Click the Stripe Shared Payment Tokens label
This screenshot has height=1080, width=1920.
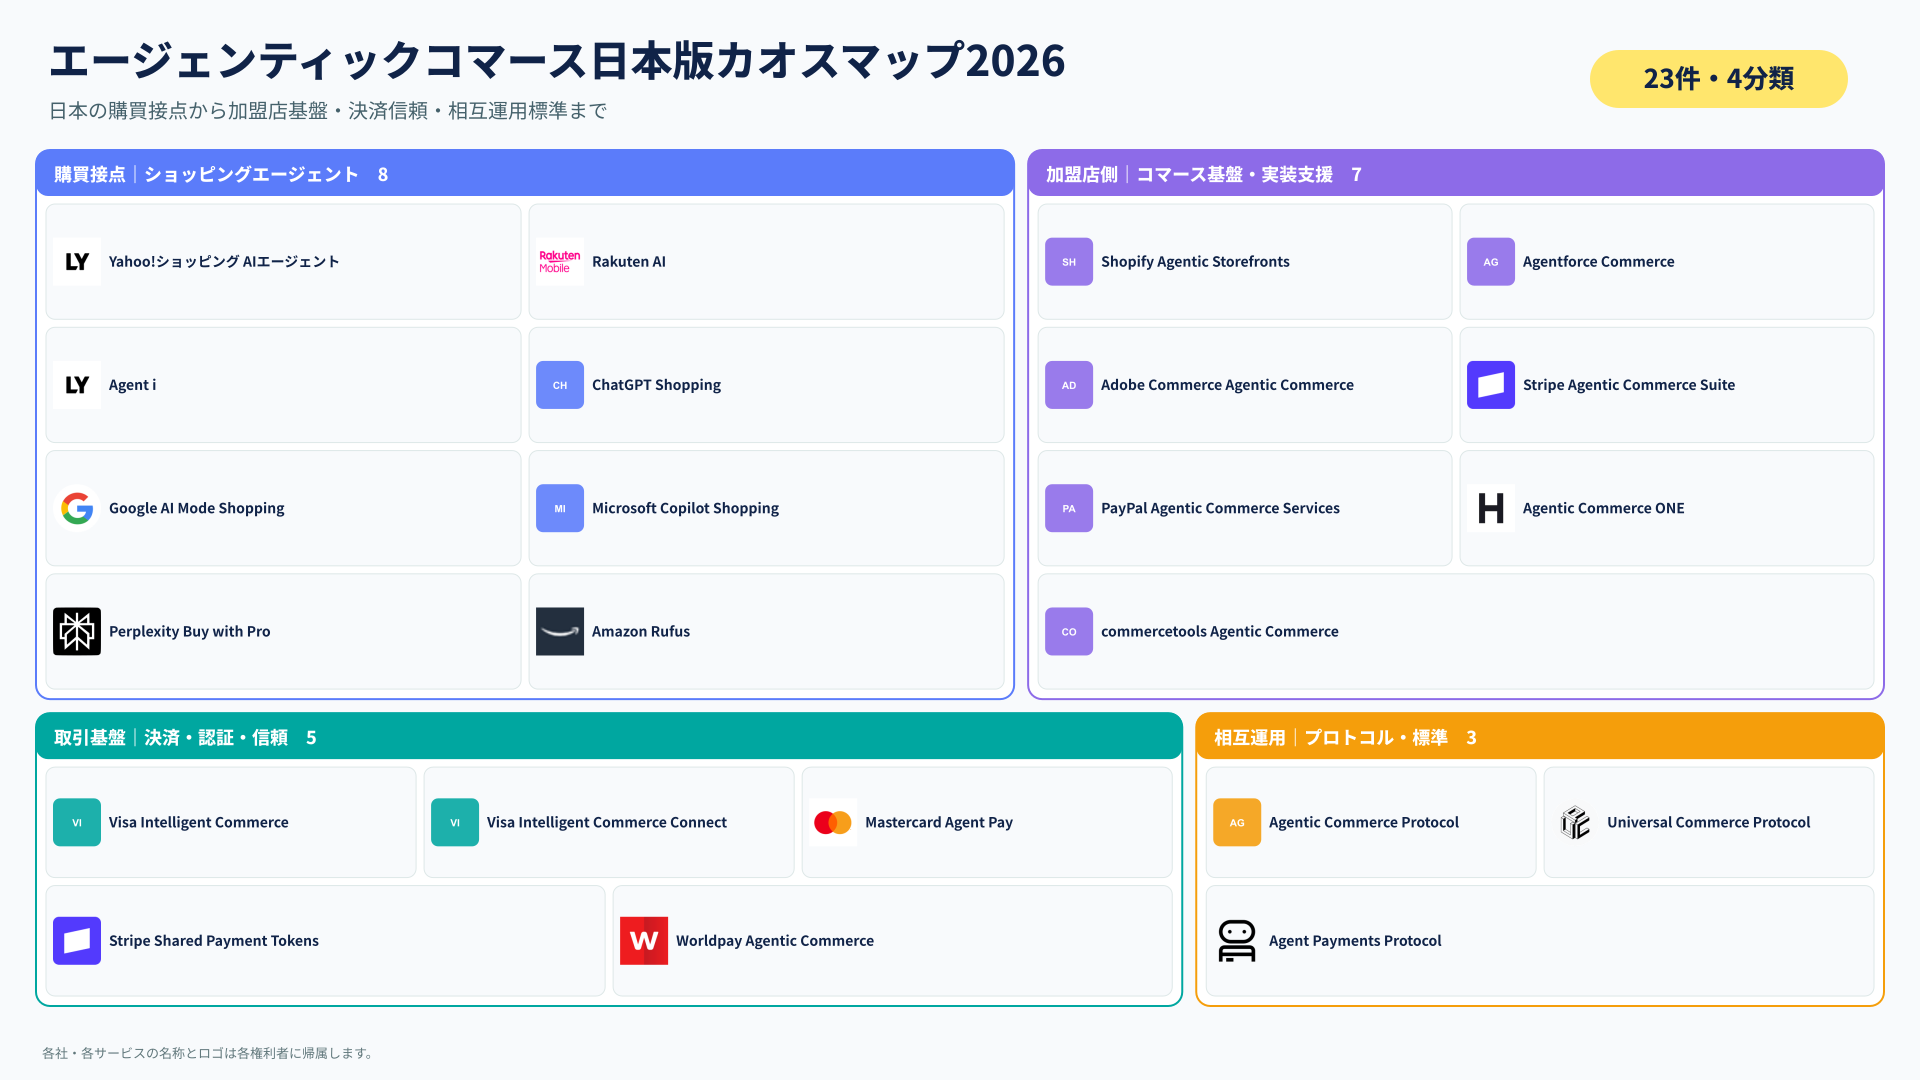[x=213, y=941]
